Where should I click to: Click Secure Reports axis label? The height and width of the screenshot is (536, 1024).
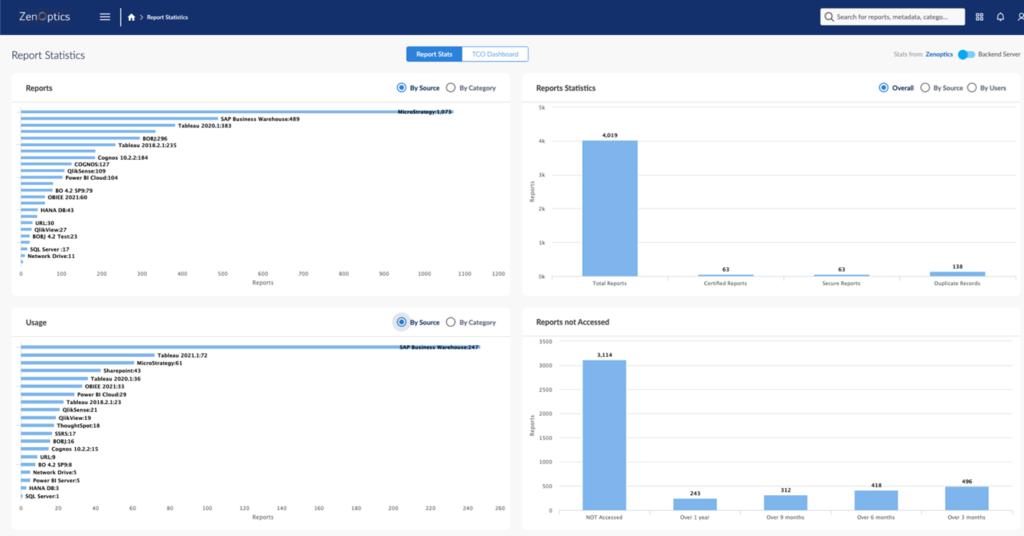(x=841, y=283)
